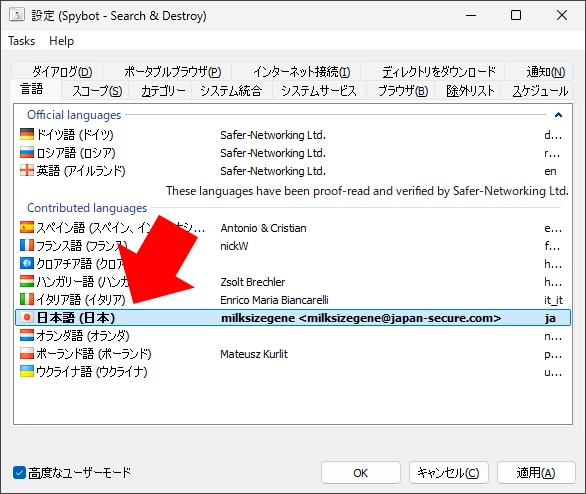Select フランス語 (フランス) language row
This screenshot has width=586, height=494.
(293, 245)
